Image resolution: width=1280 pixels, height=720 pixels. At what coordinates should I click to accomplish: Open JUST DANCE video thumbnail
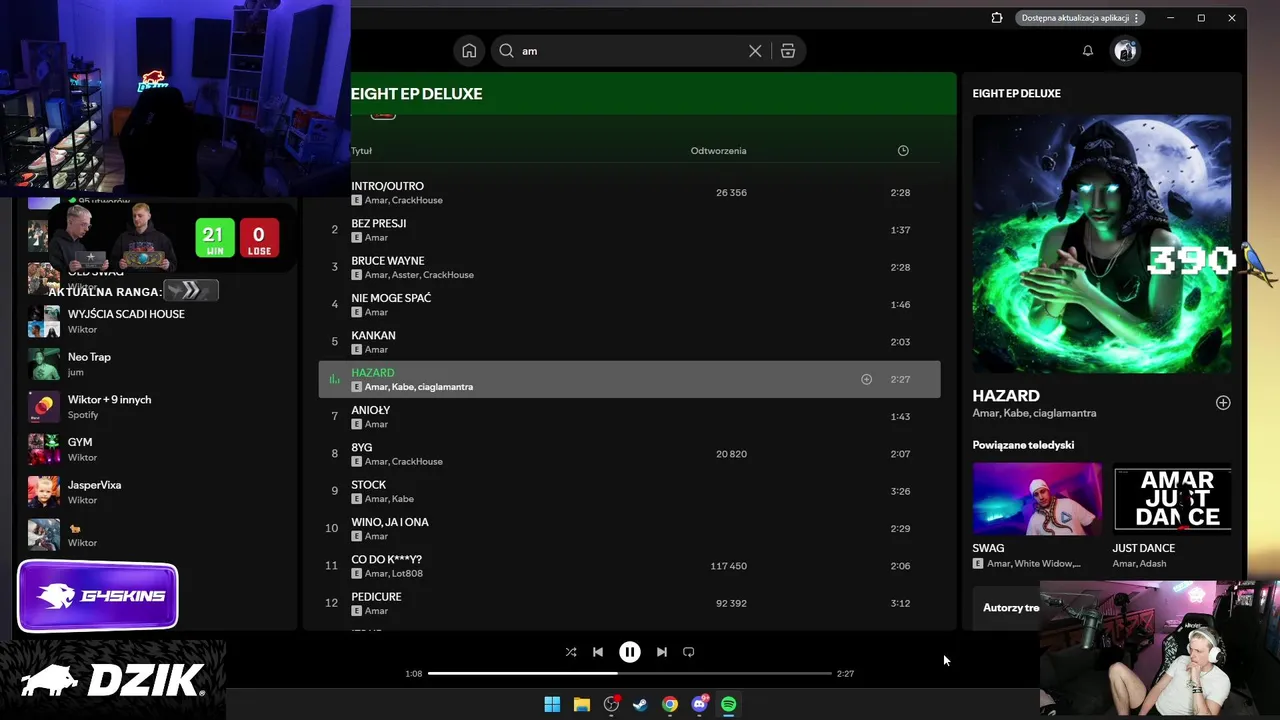tap(1172, 499)
